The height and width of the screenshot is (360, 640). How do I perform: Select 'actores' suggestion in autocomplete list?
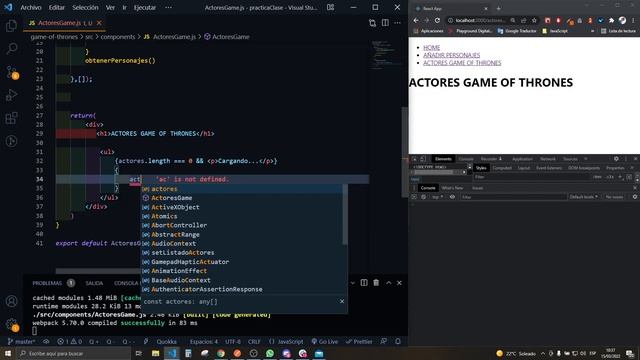[242, 189]
